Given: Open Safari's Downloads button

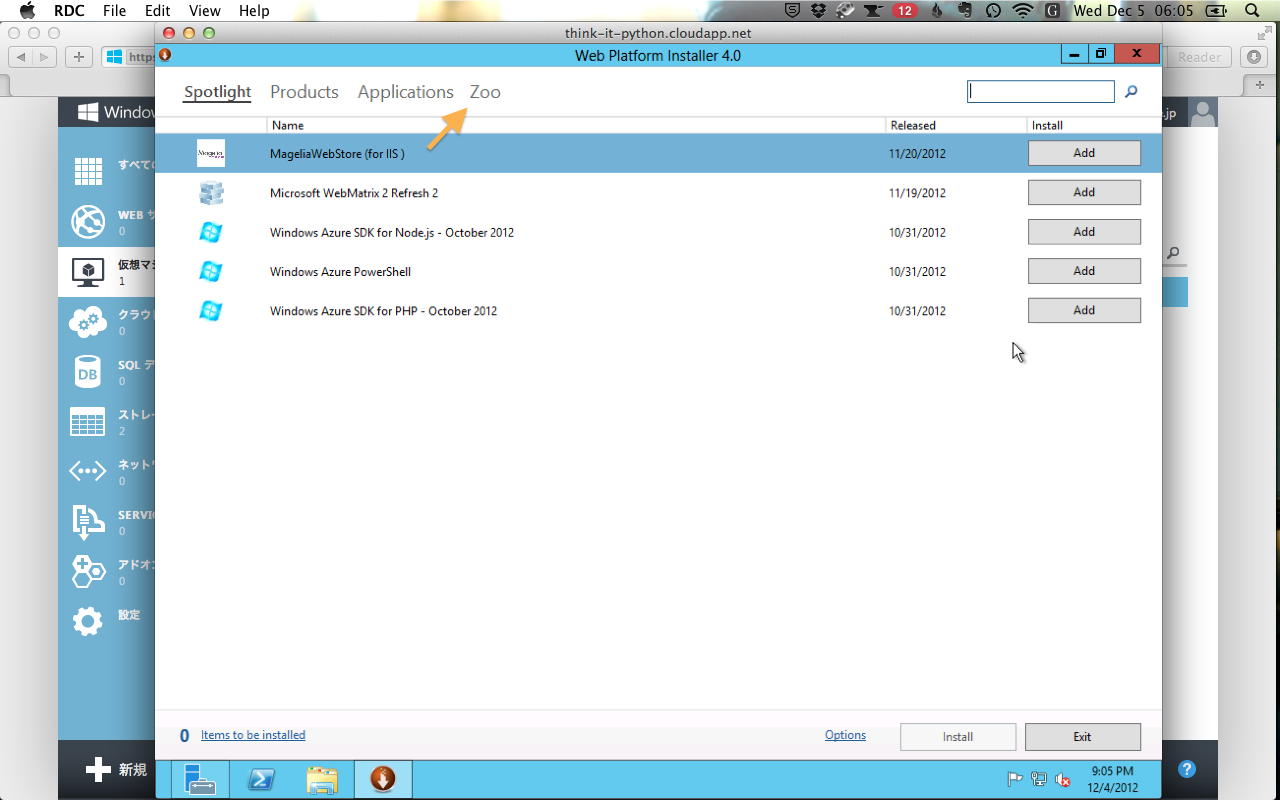Looking at the screenshot, I should click(1255, 57).
